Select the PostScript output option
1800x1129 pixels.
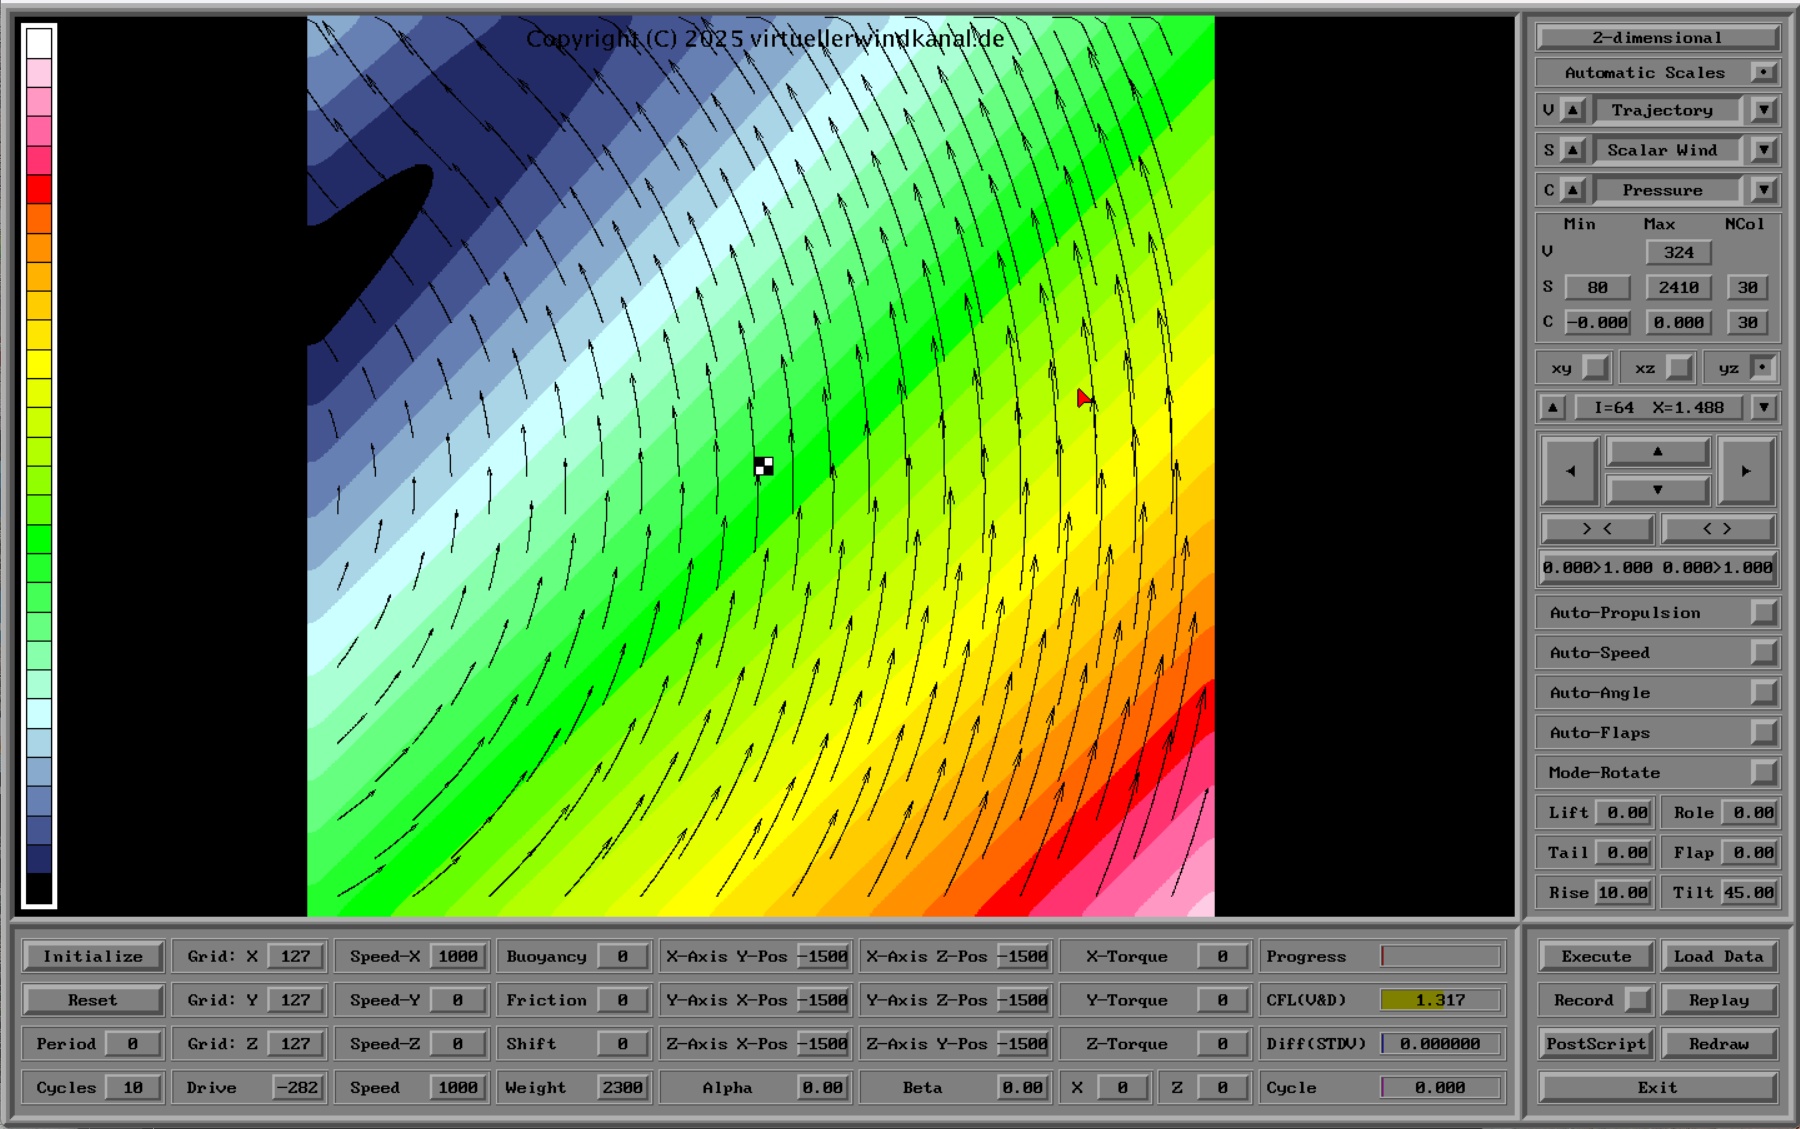1596,1044
